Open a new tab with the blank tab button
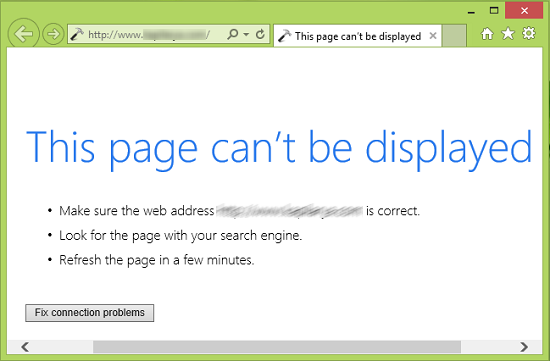This screenshot has height=361, width=550. pos(454,35)
